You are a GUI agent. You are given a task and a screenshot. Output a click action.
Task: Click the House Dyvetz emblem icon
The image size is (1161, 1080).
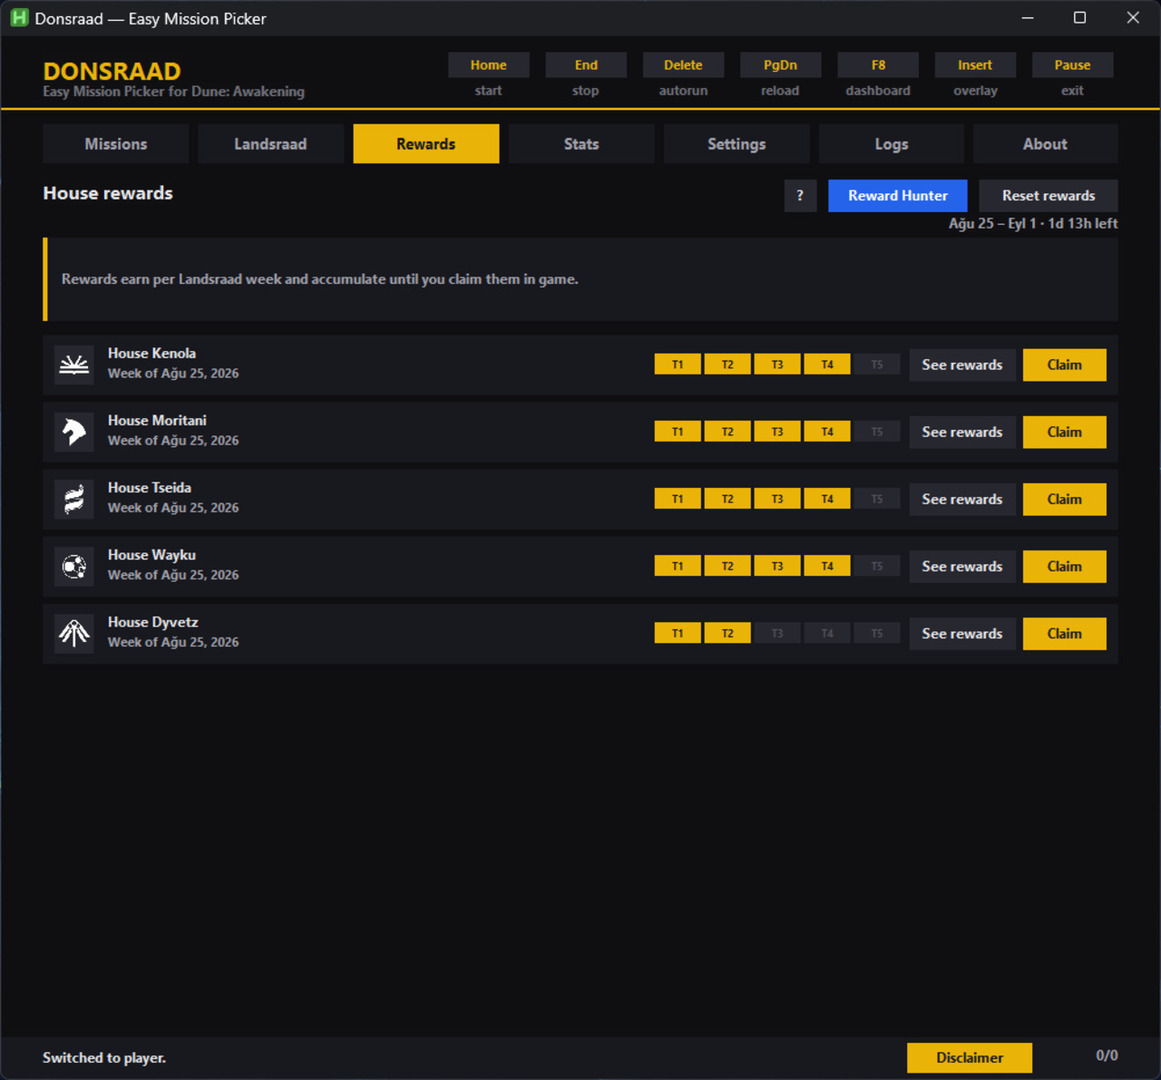[74, 634]
